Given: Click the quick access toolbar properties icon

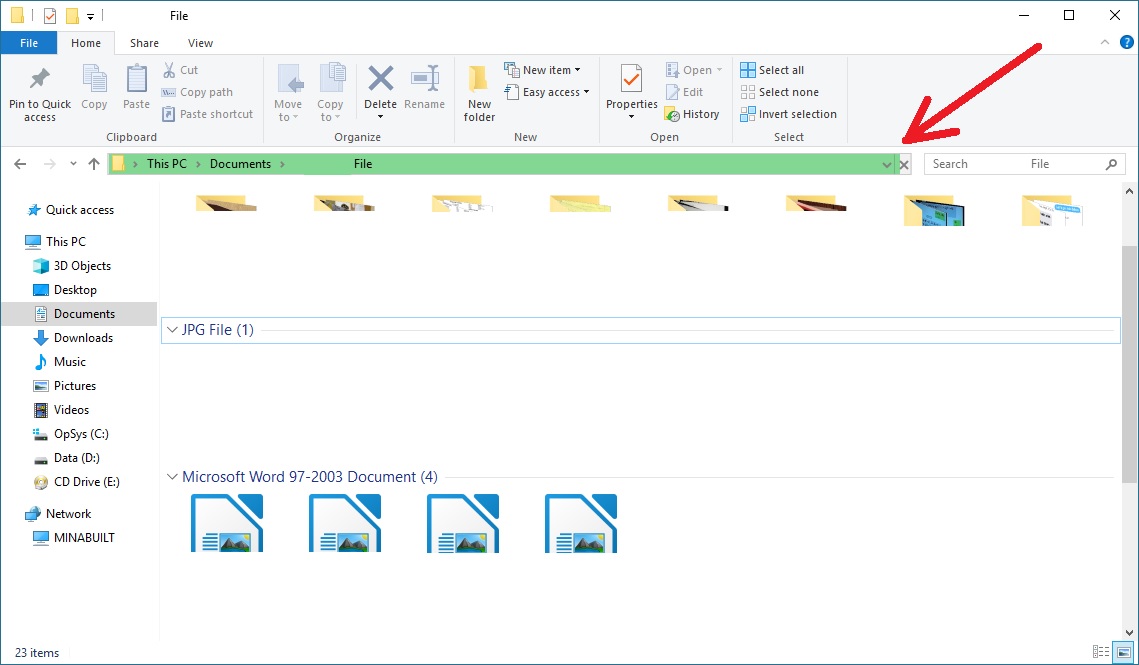Looking at the screenshot, I should coord(49,15).
